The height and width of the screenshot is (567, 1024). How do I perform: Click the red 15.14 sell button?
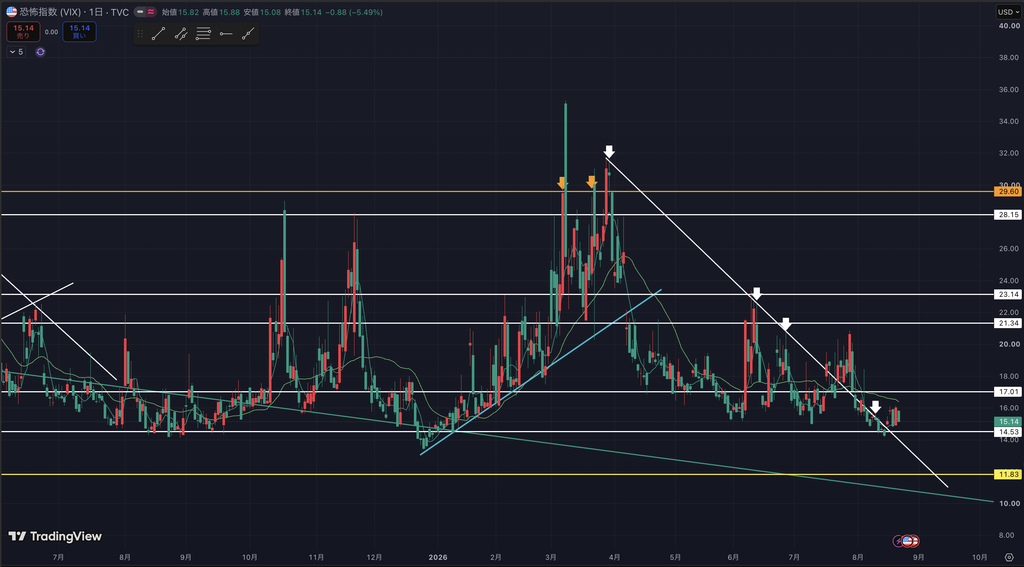[24, 31]
